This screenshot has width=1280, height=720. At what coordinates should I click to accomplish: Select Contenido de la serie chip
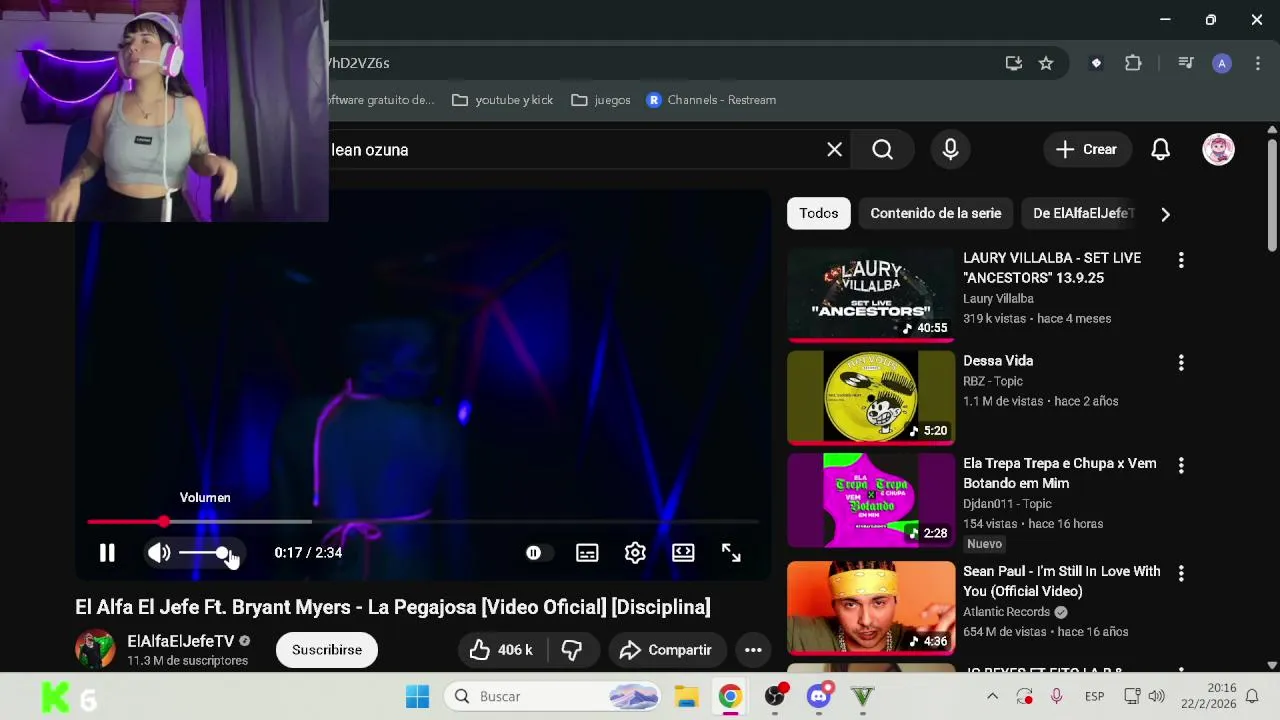pyautogui.click(x=935, y=213)
